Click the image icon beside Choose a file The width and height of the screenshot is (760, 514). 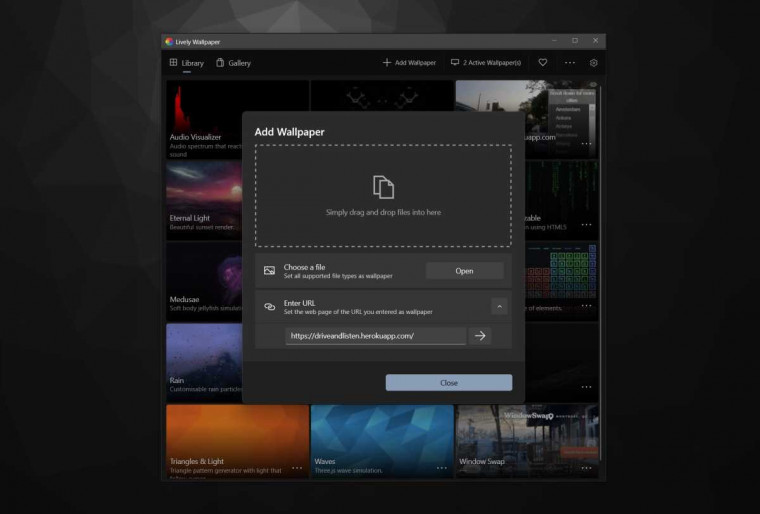point(269,271)
